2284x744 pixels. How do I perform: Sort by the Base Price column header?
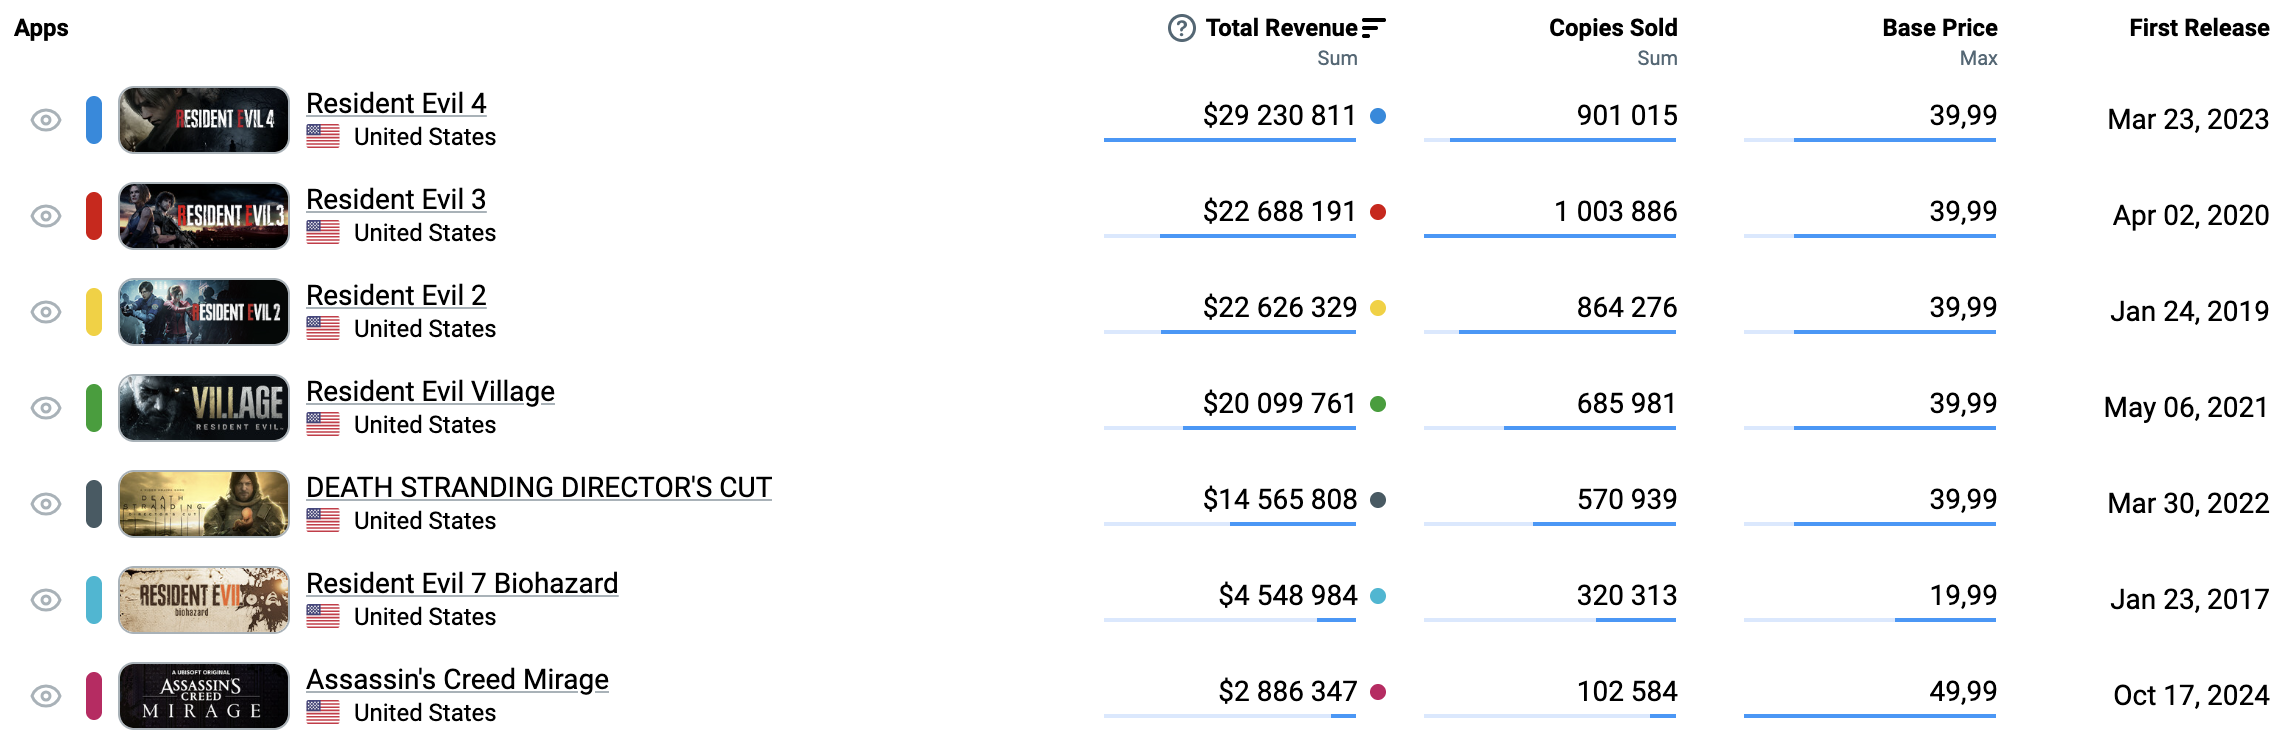tap(1939, 28)
